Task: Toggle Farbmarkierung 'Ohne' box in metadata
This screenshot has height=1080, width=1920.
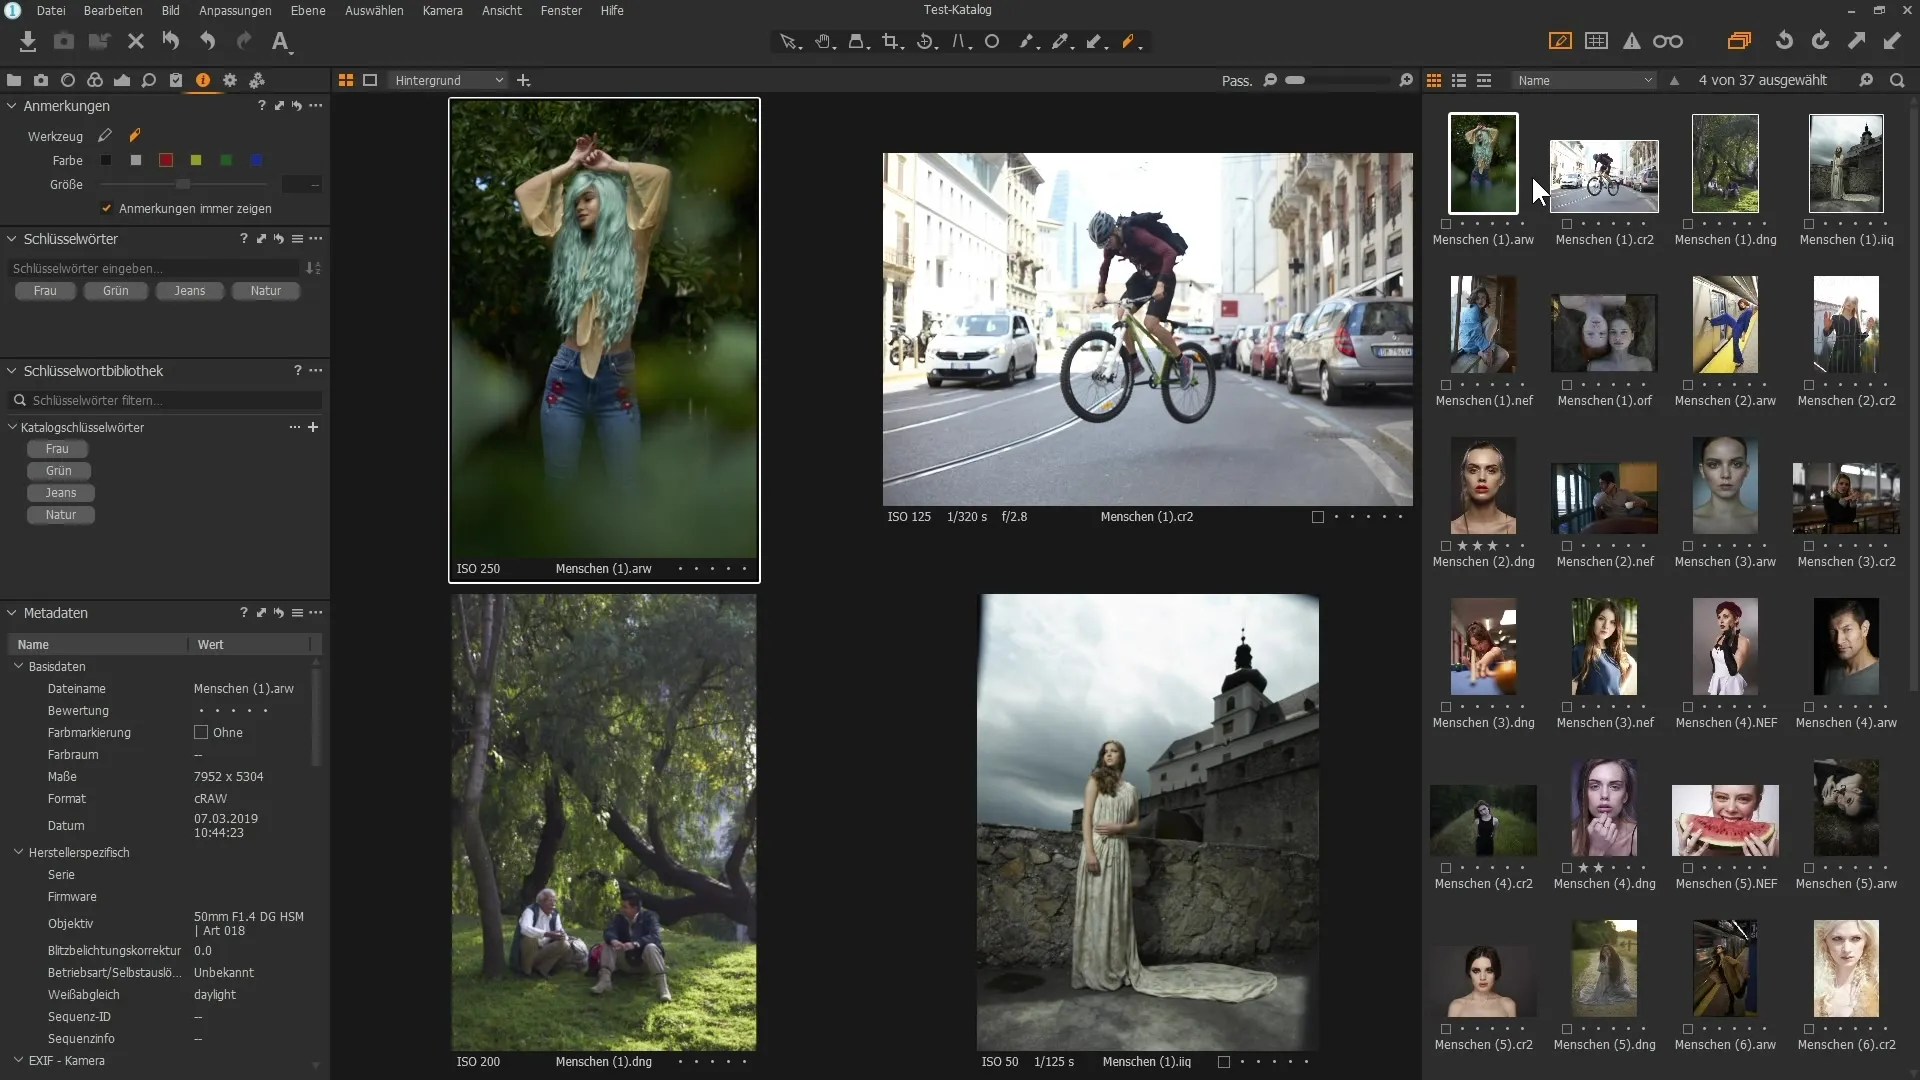Action: 201,732
